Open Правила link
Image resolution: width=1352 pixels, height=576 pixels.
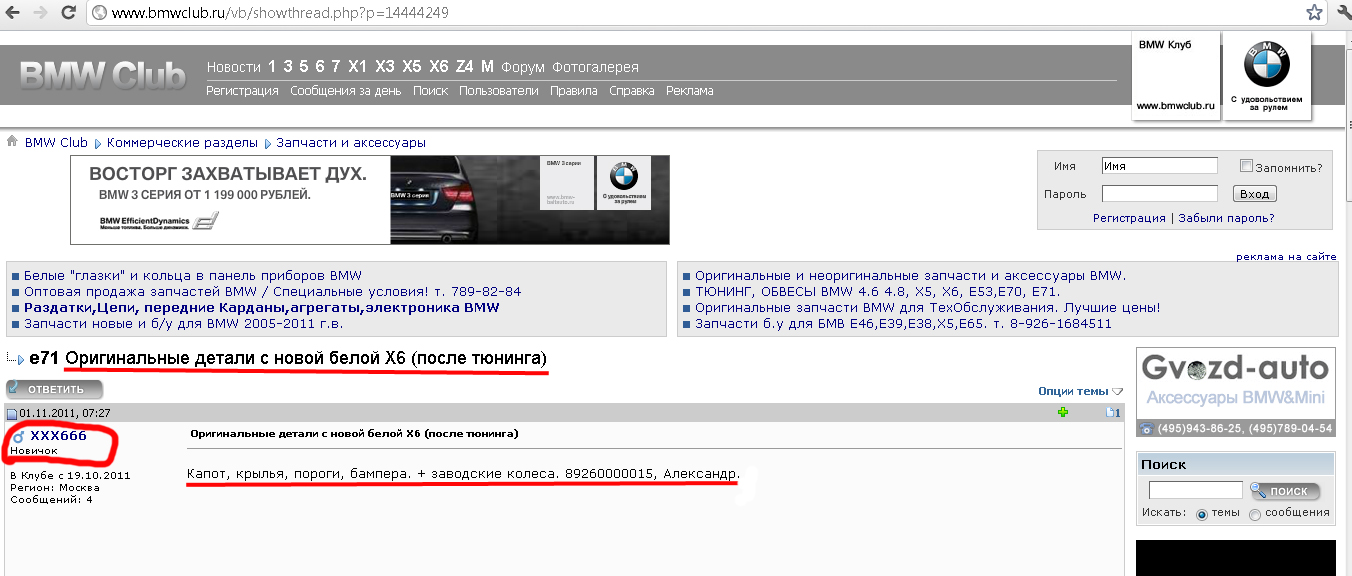click(574, 91)
